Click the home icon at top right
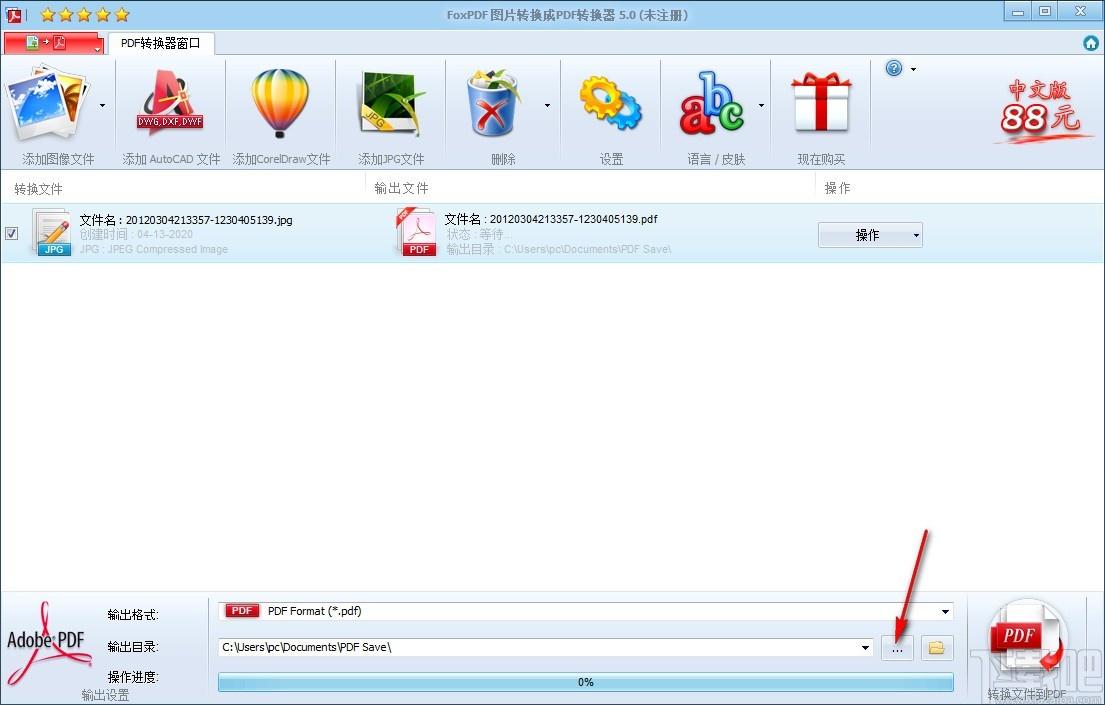 click(x=1091, y=43)
